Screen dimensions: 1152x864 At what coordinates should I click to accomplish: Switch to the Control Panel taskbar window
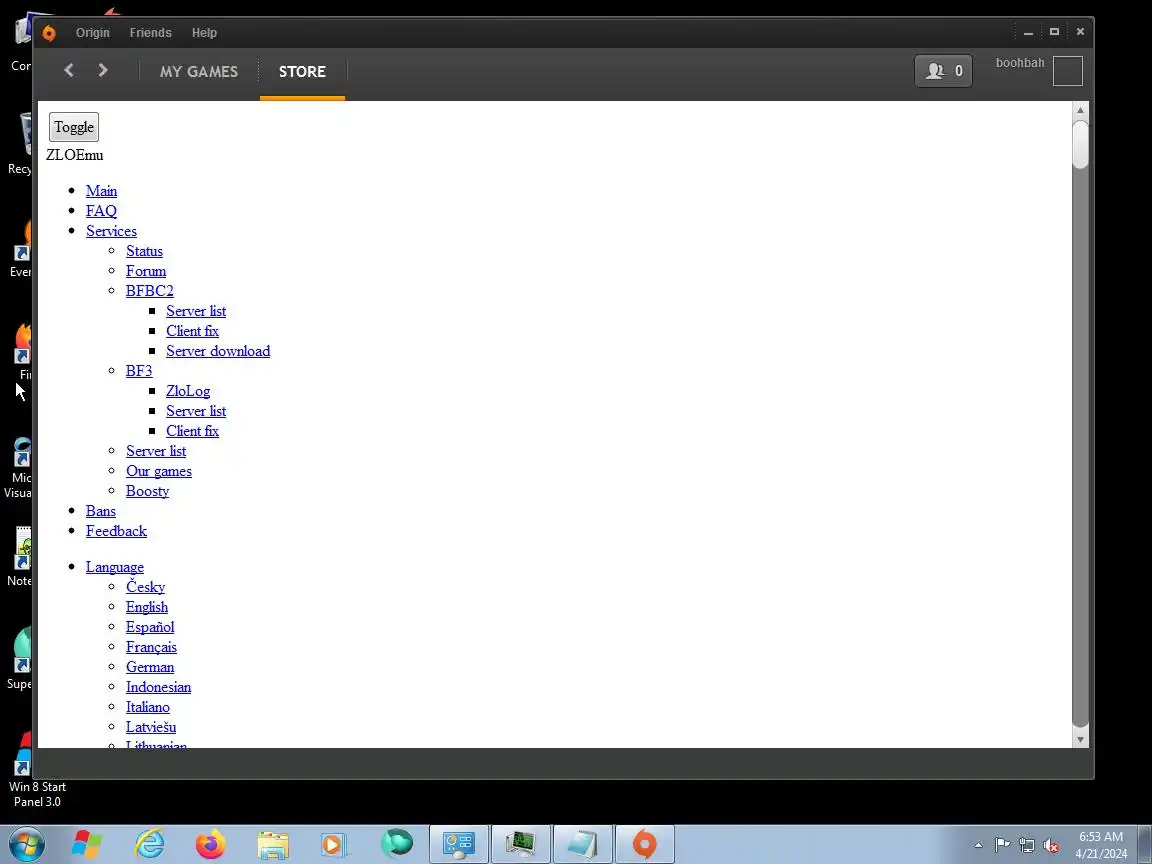point(459,844)
